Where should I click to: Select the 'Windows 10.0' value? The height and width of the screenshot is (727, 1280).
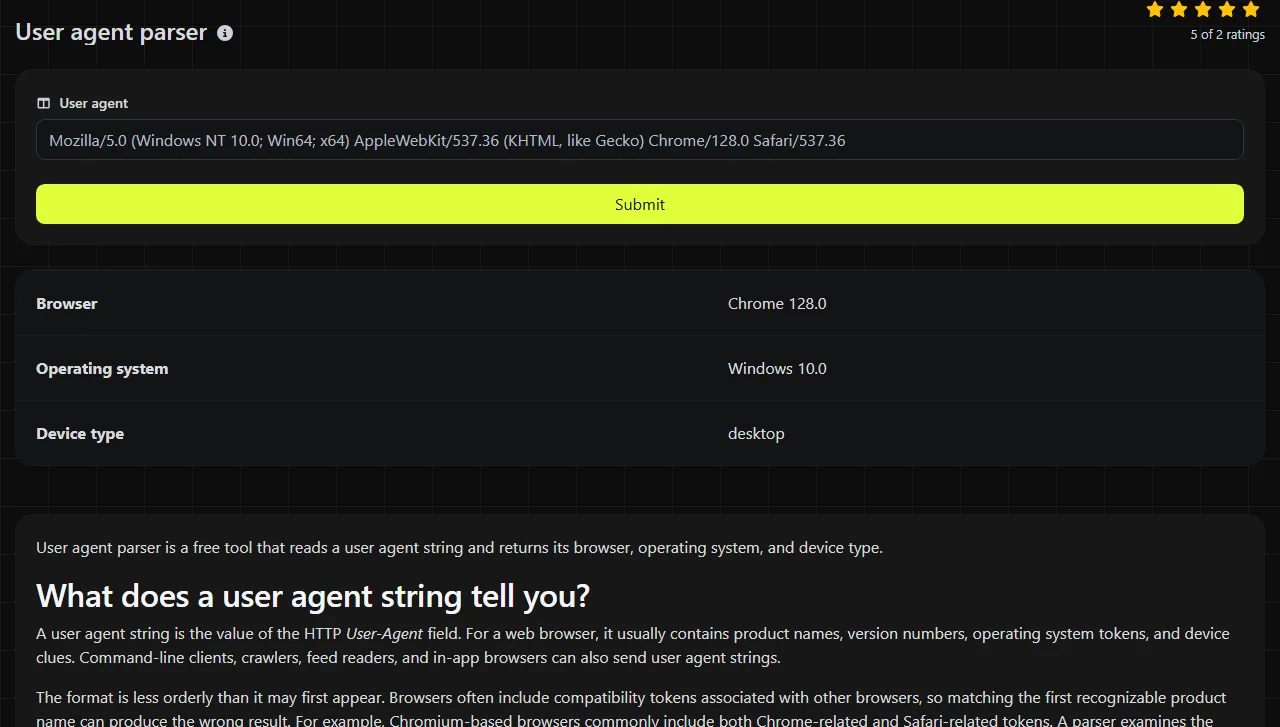pyautogui.click(x=777, y=369)
